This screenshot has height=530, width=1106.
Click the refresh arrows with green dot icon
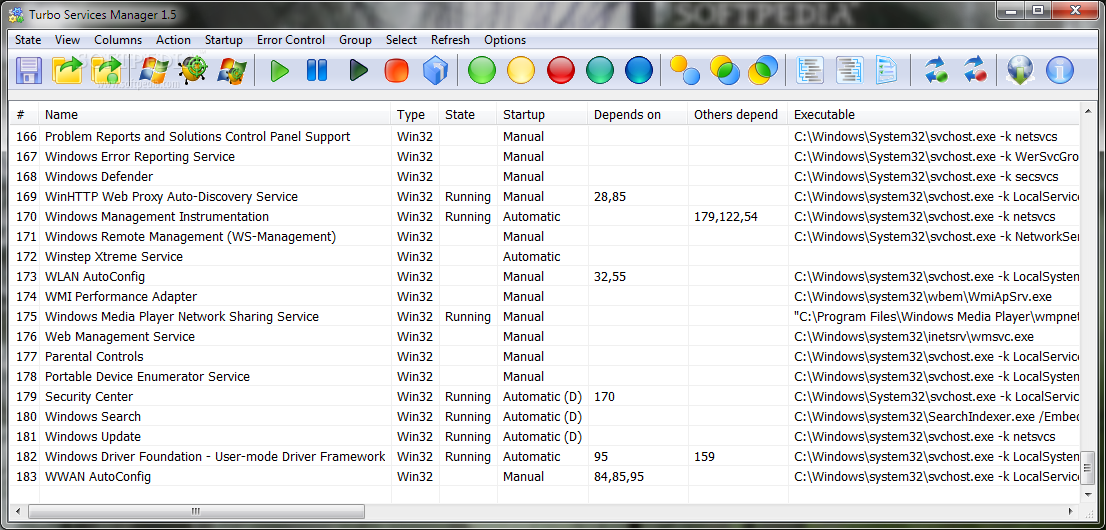(936, 70)
